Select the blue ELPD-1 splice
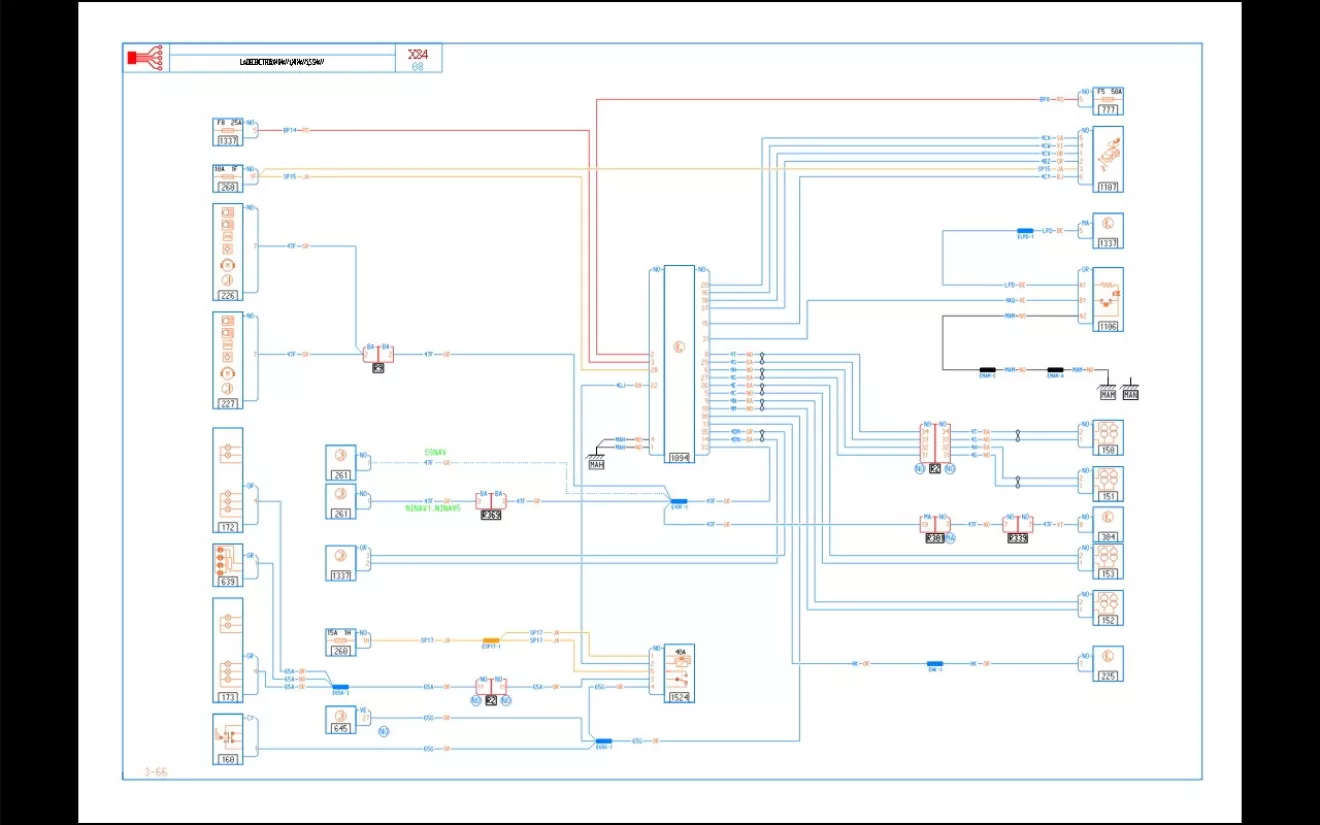The height and width of the screenshot is (825, 1320). pyautogui.click(x=1024, y=232)
